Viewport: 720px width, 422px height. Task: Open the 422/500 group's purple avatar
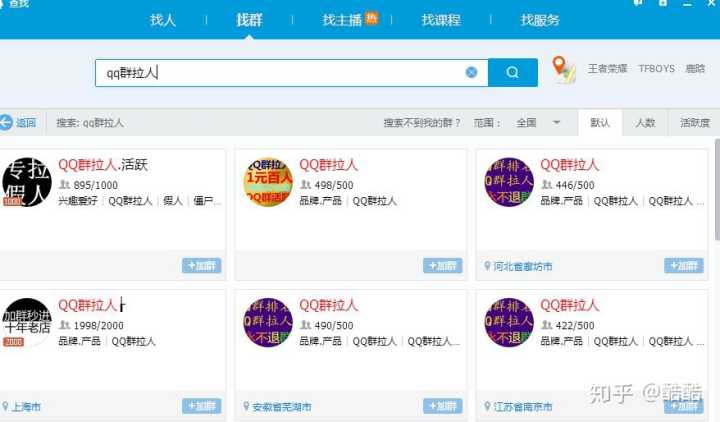point(509,322)
